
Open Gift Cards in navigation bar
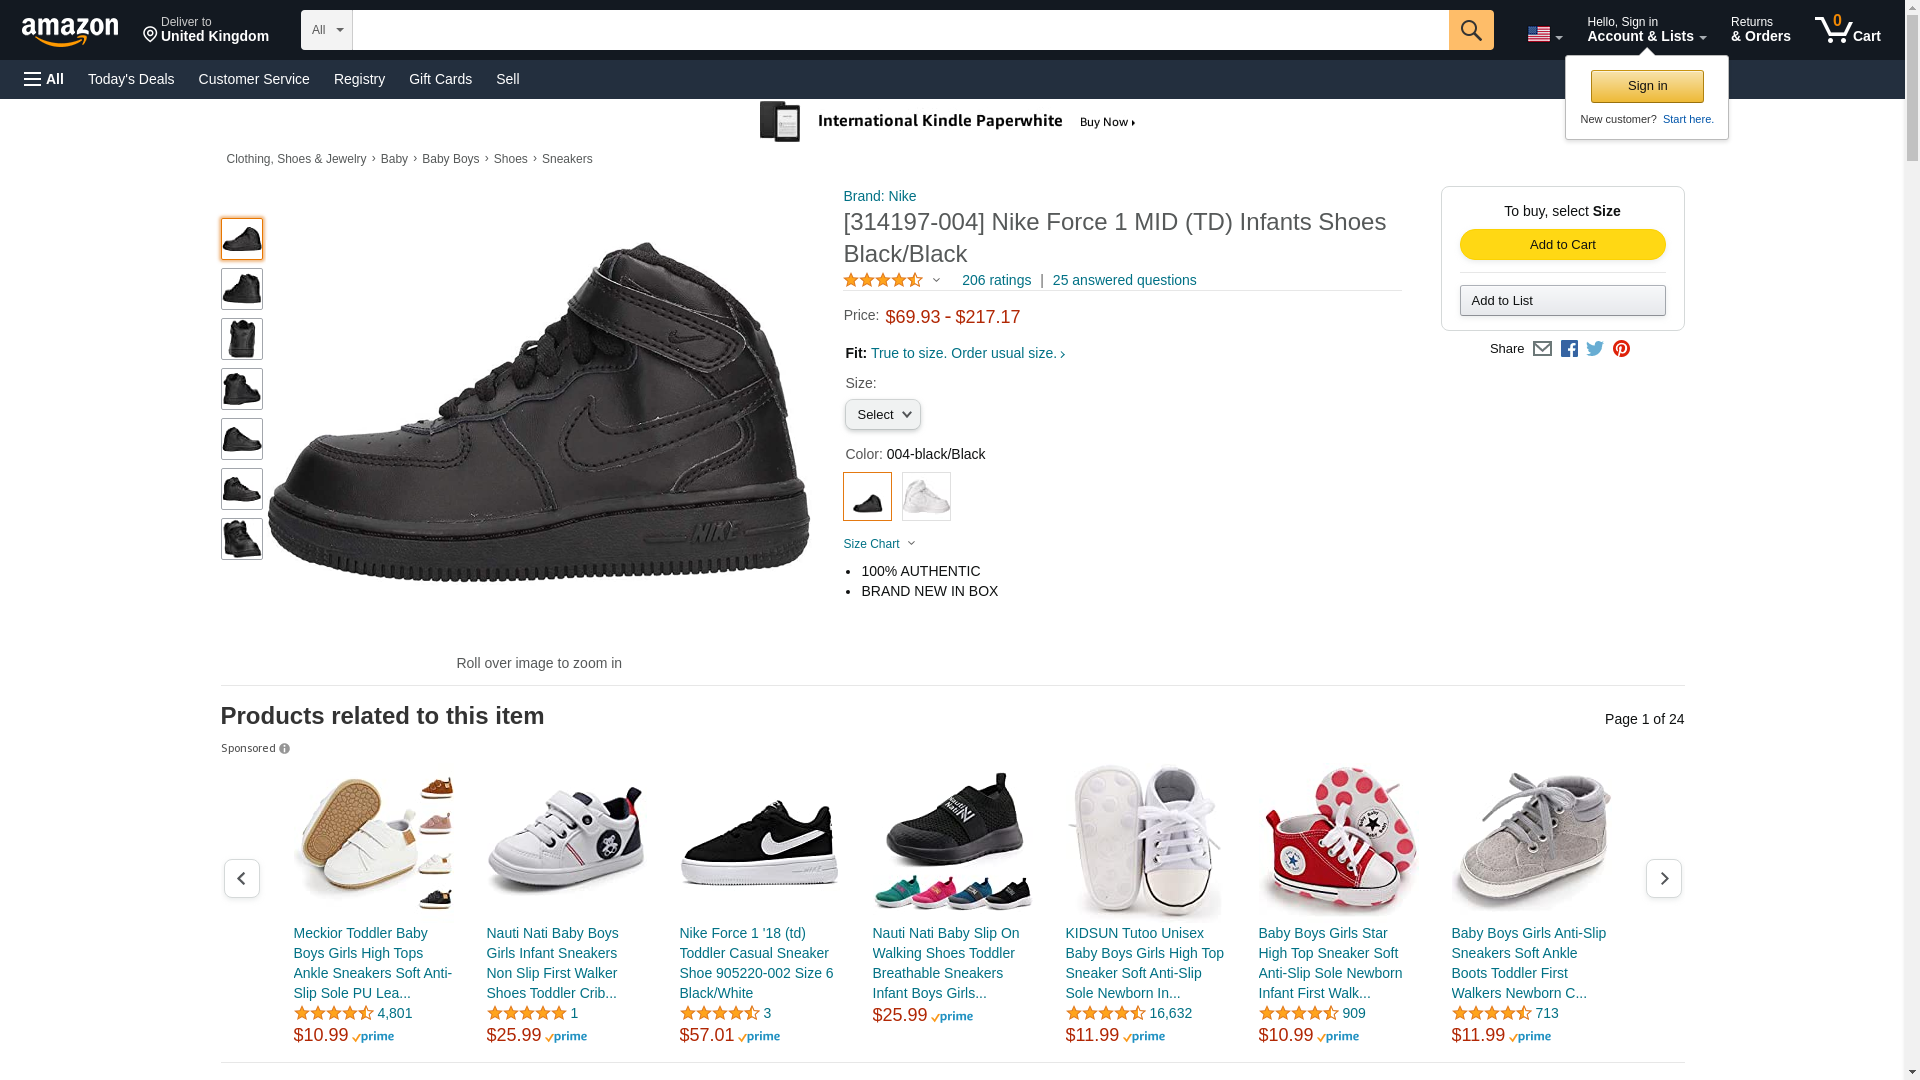[440, 79]
